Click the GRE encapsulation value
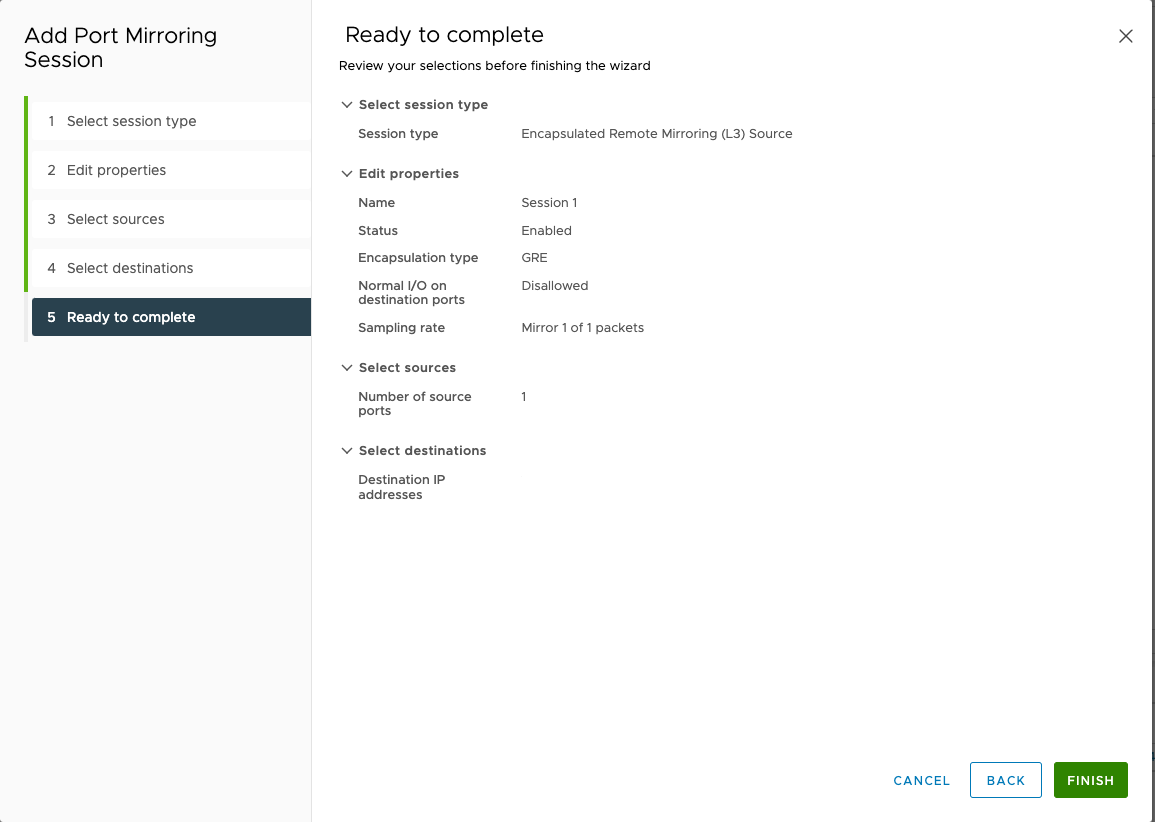Image resolution: width=1155 pixels, height=822 pixels. coord(534,257)
